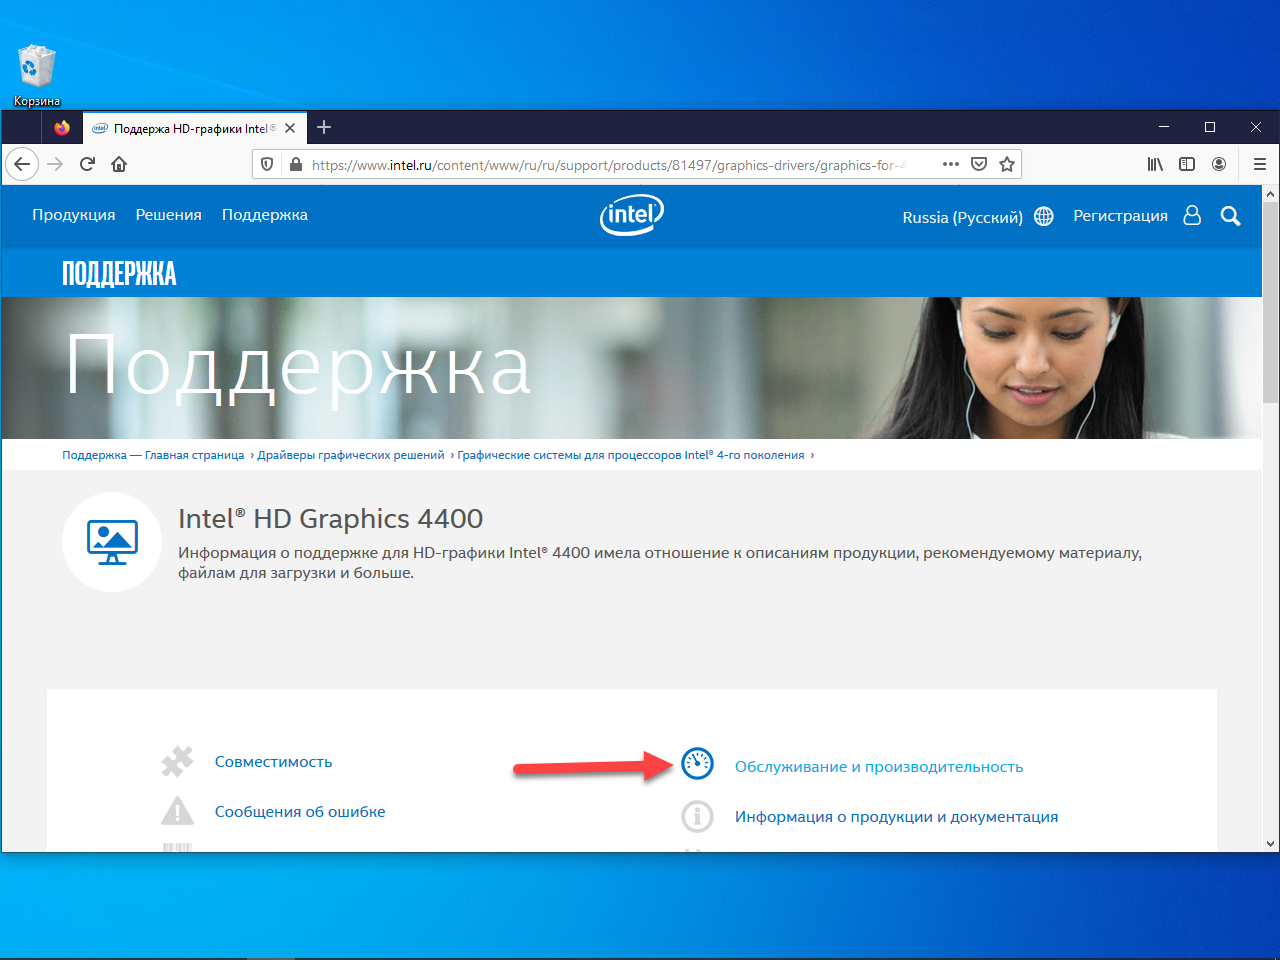Click the warning triangle icon beside Сообщения об ошибке
This screenshot has width=1280, height=960.
(x=177, y=811)
